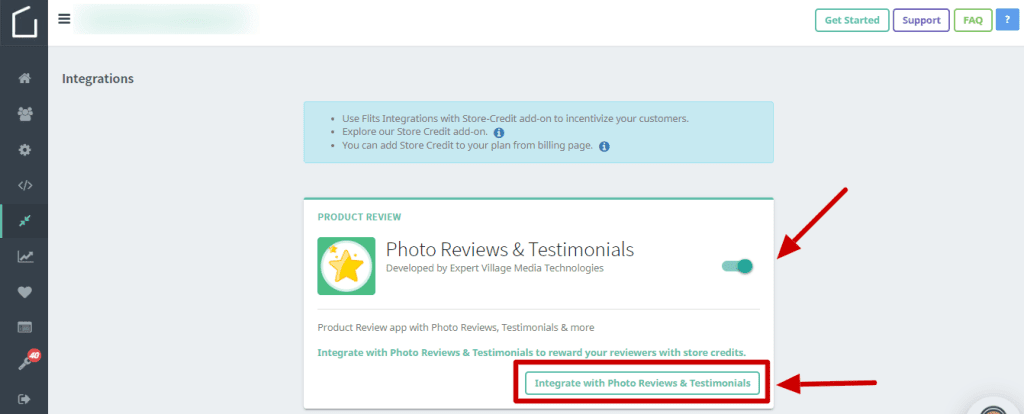Select the Integrations sidebar icon
This screenshot has width=1024, height=414.
coord(24,221)
